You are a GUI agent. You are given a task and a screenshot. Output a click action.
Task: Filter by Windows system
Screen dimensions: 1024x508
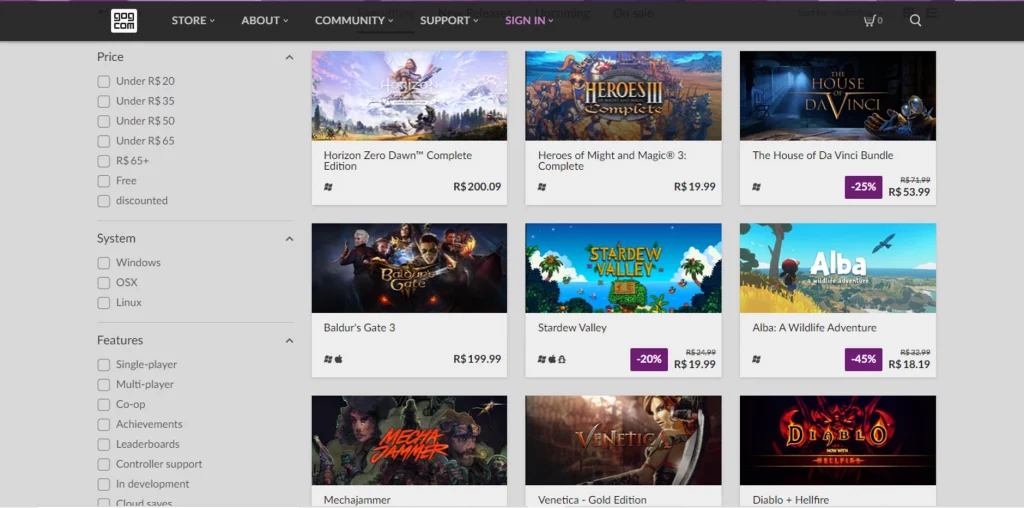pos(103,263)
